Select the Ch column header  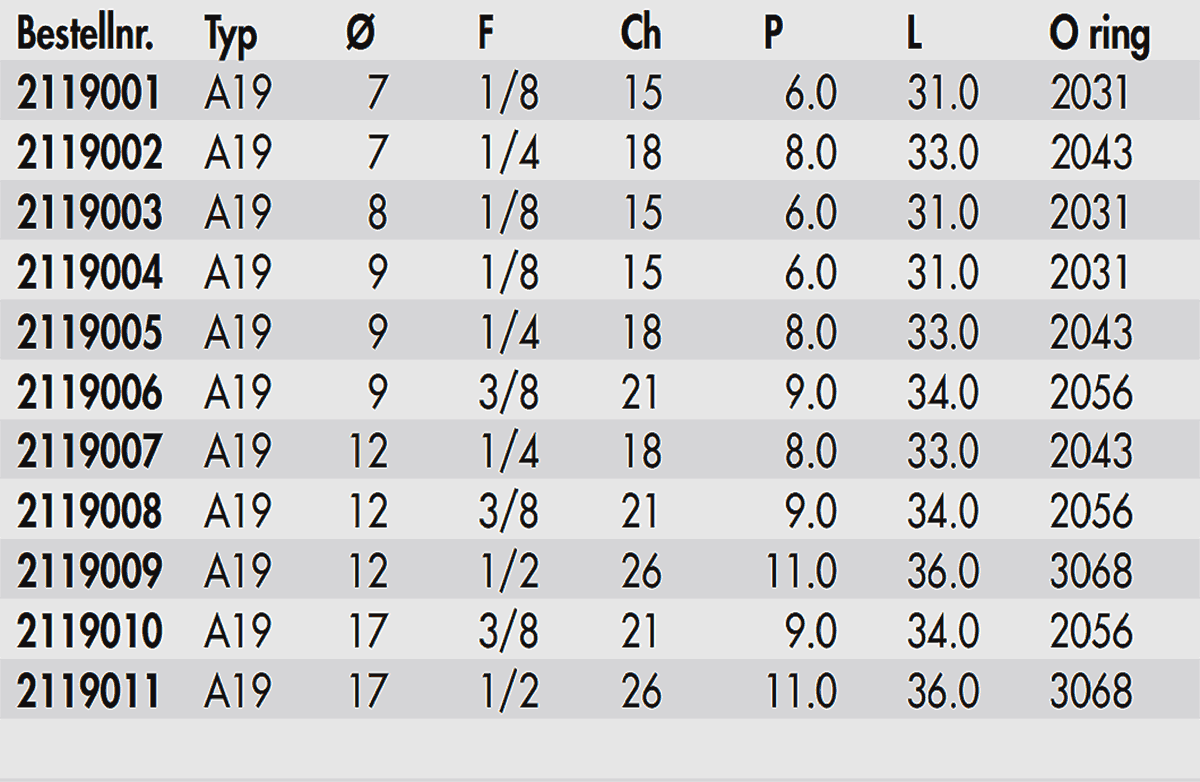(640, 35)
